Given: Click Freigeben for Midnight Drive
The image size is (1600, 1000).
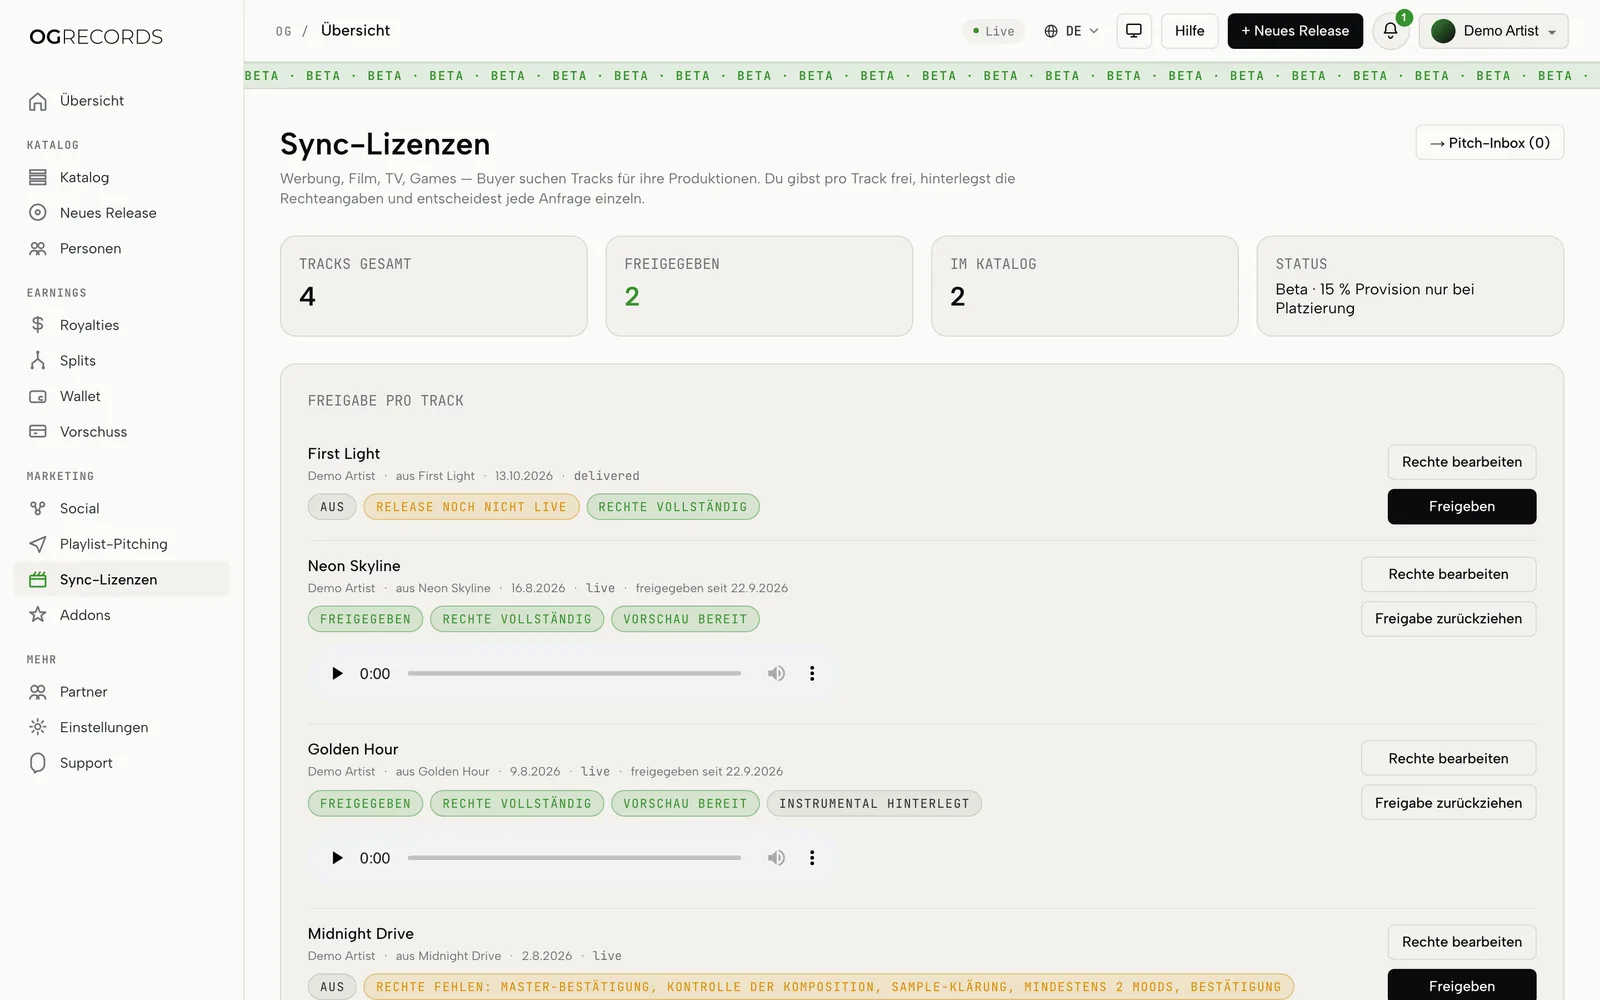Looking at the screenshot, I should pyautogui.click(x=1462, y=986).
